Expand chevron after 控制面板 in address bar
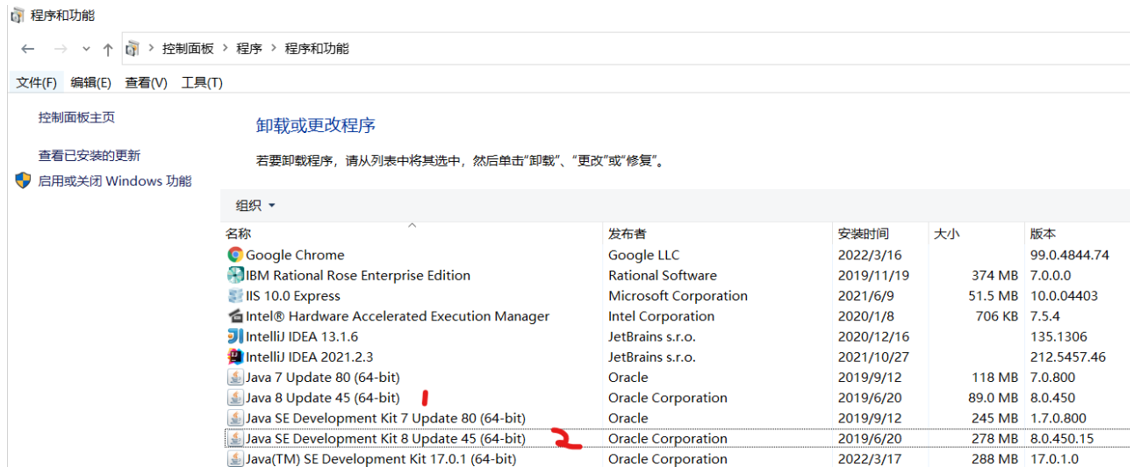 coord(225,48)
